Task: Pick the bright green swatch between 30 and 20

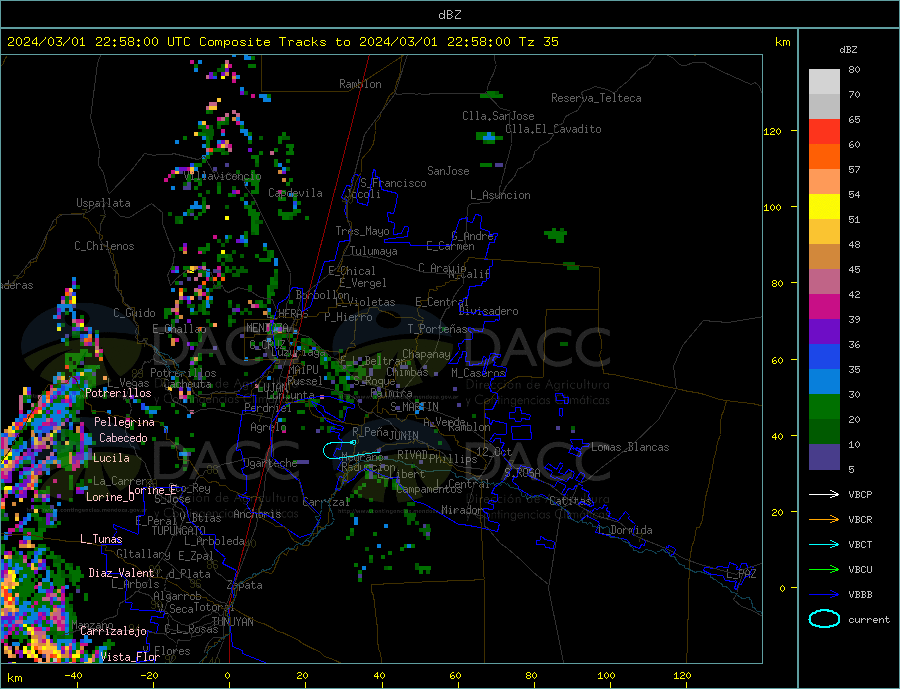Action: (x=824, y=407)
